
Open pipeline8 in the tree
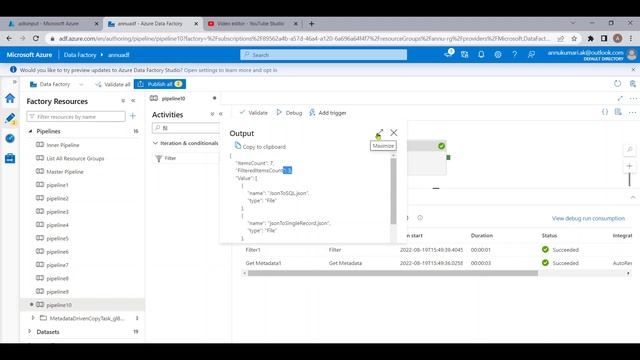tap(57, 278)
